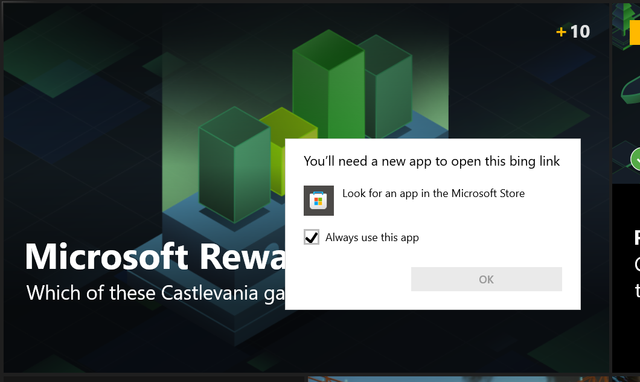The image size is (640, 382).
Task: Click the Microsoft Store app icon
Action: [318, 201]
